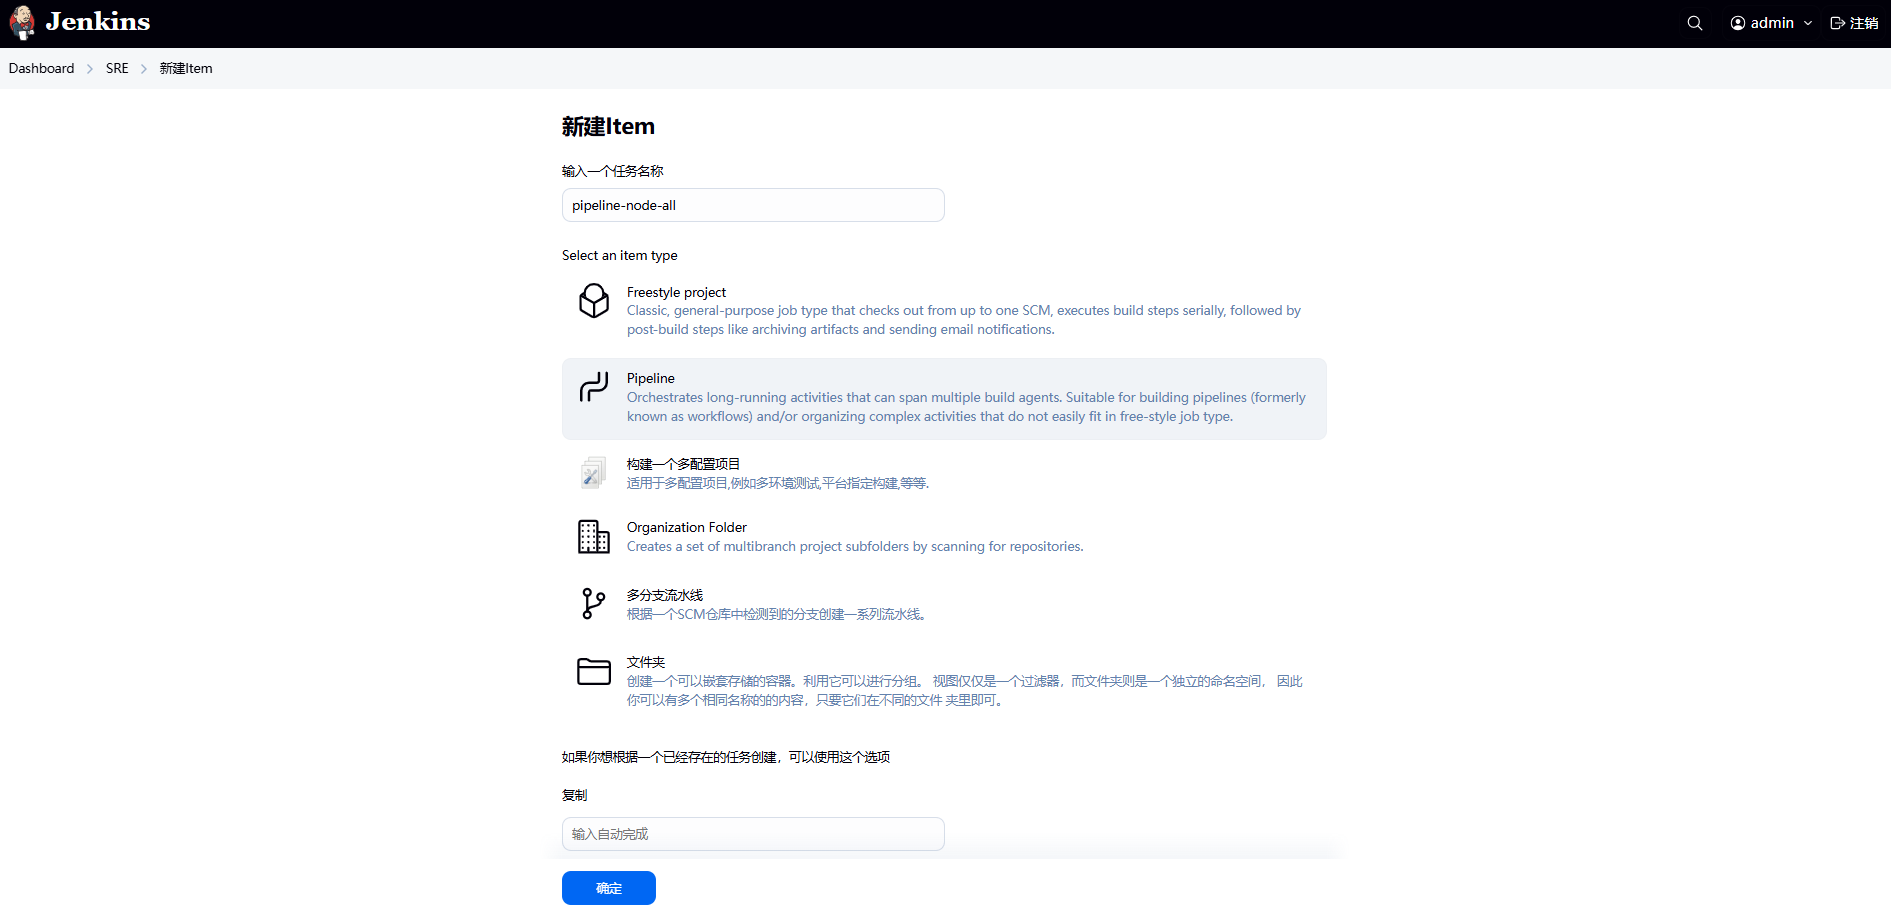The width and height of the screenshot is (1891, 910).
Task: Pick the multibranch pipeline branch icon
Action: coord(594,603)
